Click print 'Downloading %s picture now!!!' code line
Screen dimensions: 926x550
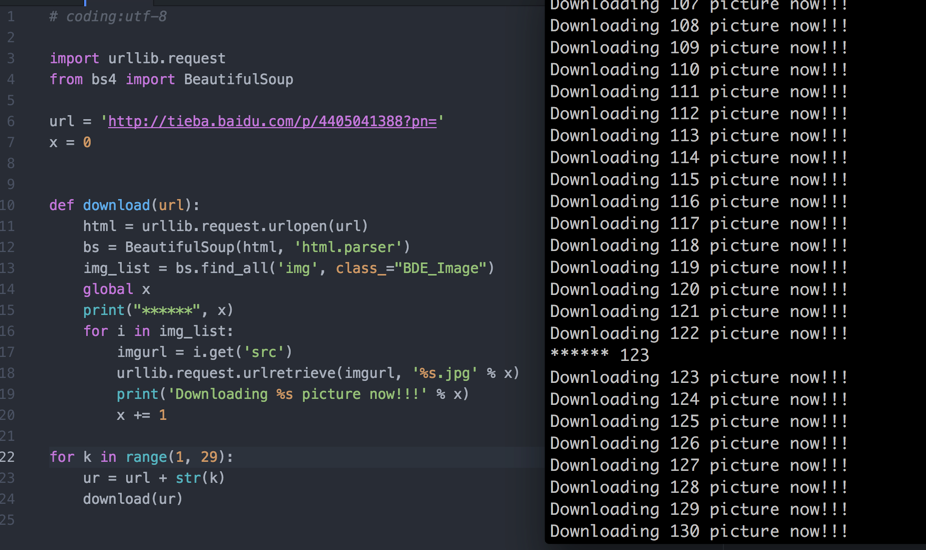(292, 395)
